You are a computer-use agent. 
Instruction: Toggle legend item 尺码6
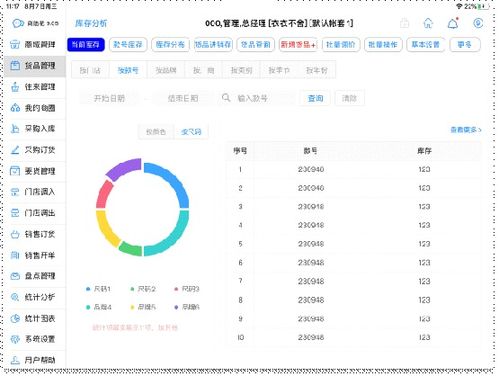click(x=187, y=307)
